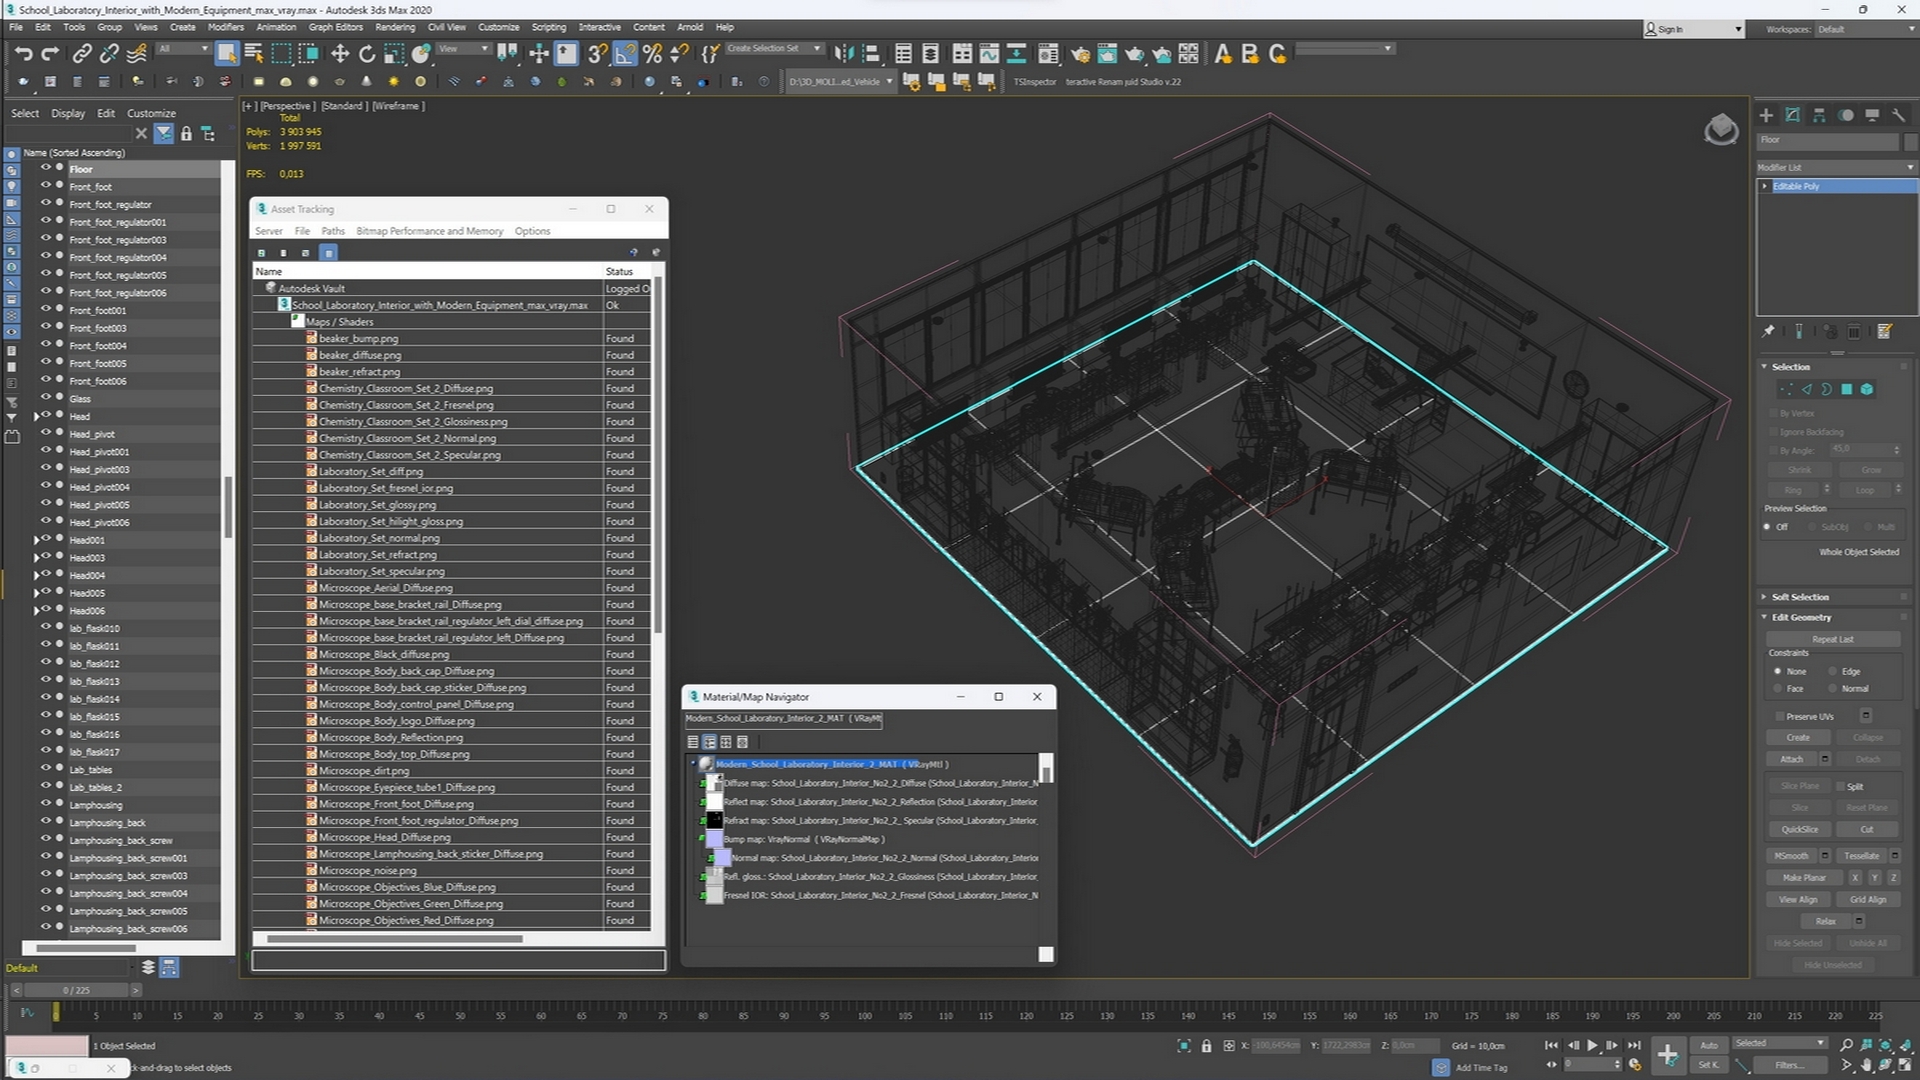Select the Edge constraint radio button
The height and width of the screenshot is (1080, 1920).
tap(1833, 672)
